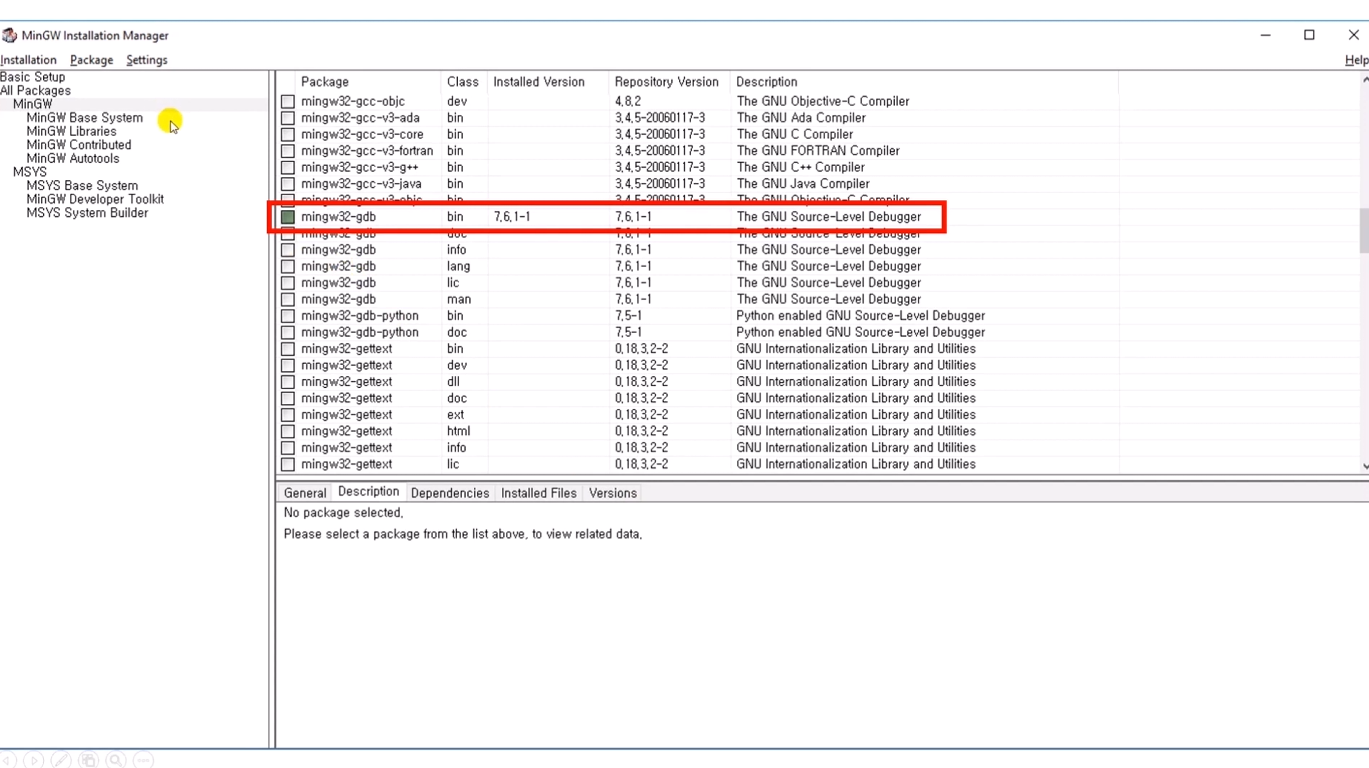
Task: Check the mingw32-gdb-python bin checkbox
Action: pos(288,316)
